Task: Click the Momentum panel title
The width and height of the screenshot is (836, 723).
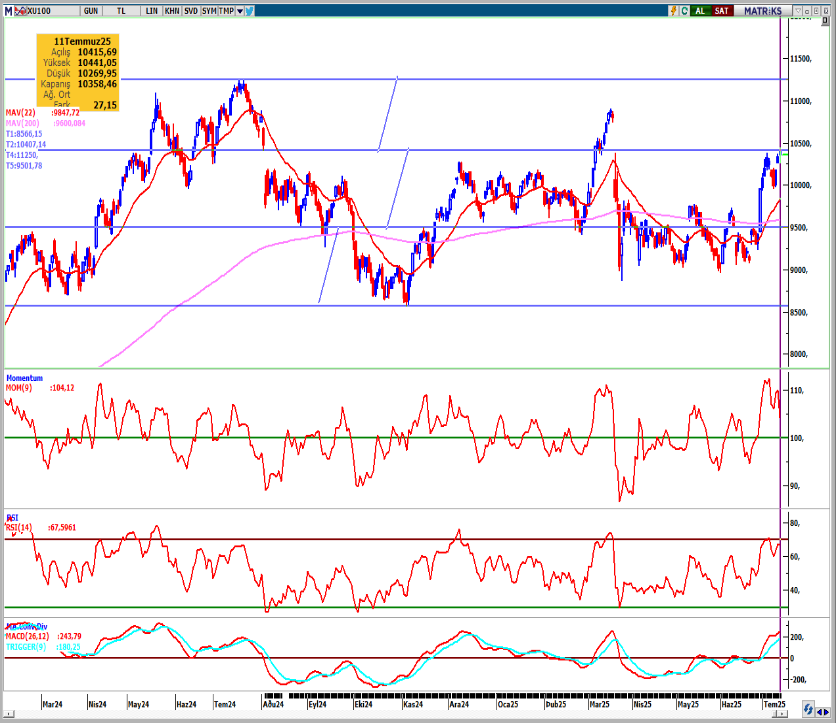Action: click(25, 378)
